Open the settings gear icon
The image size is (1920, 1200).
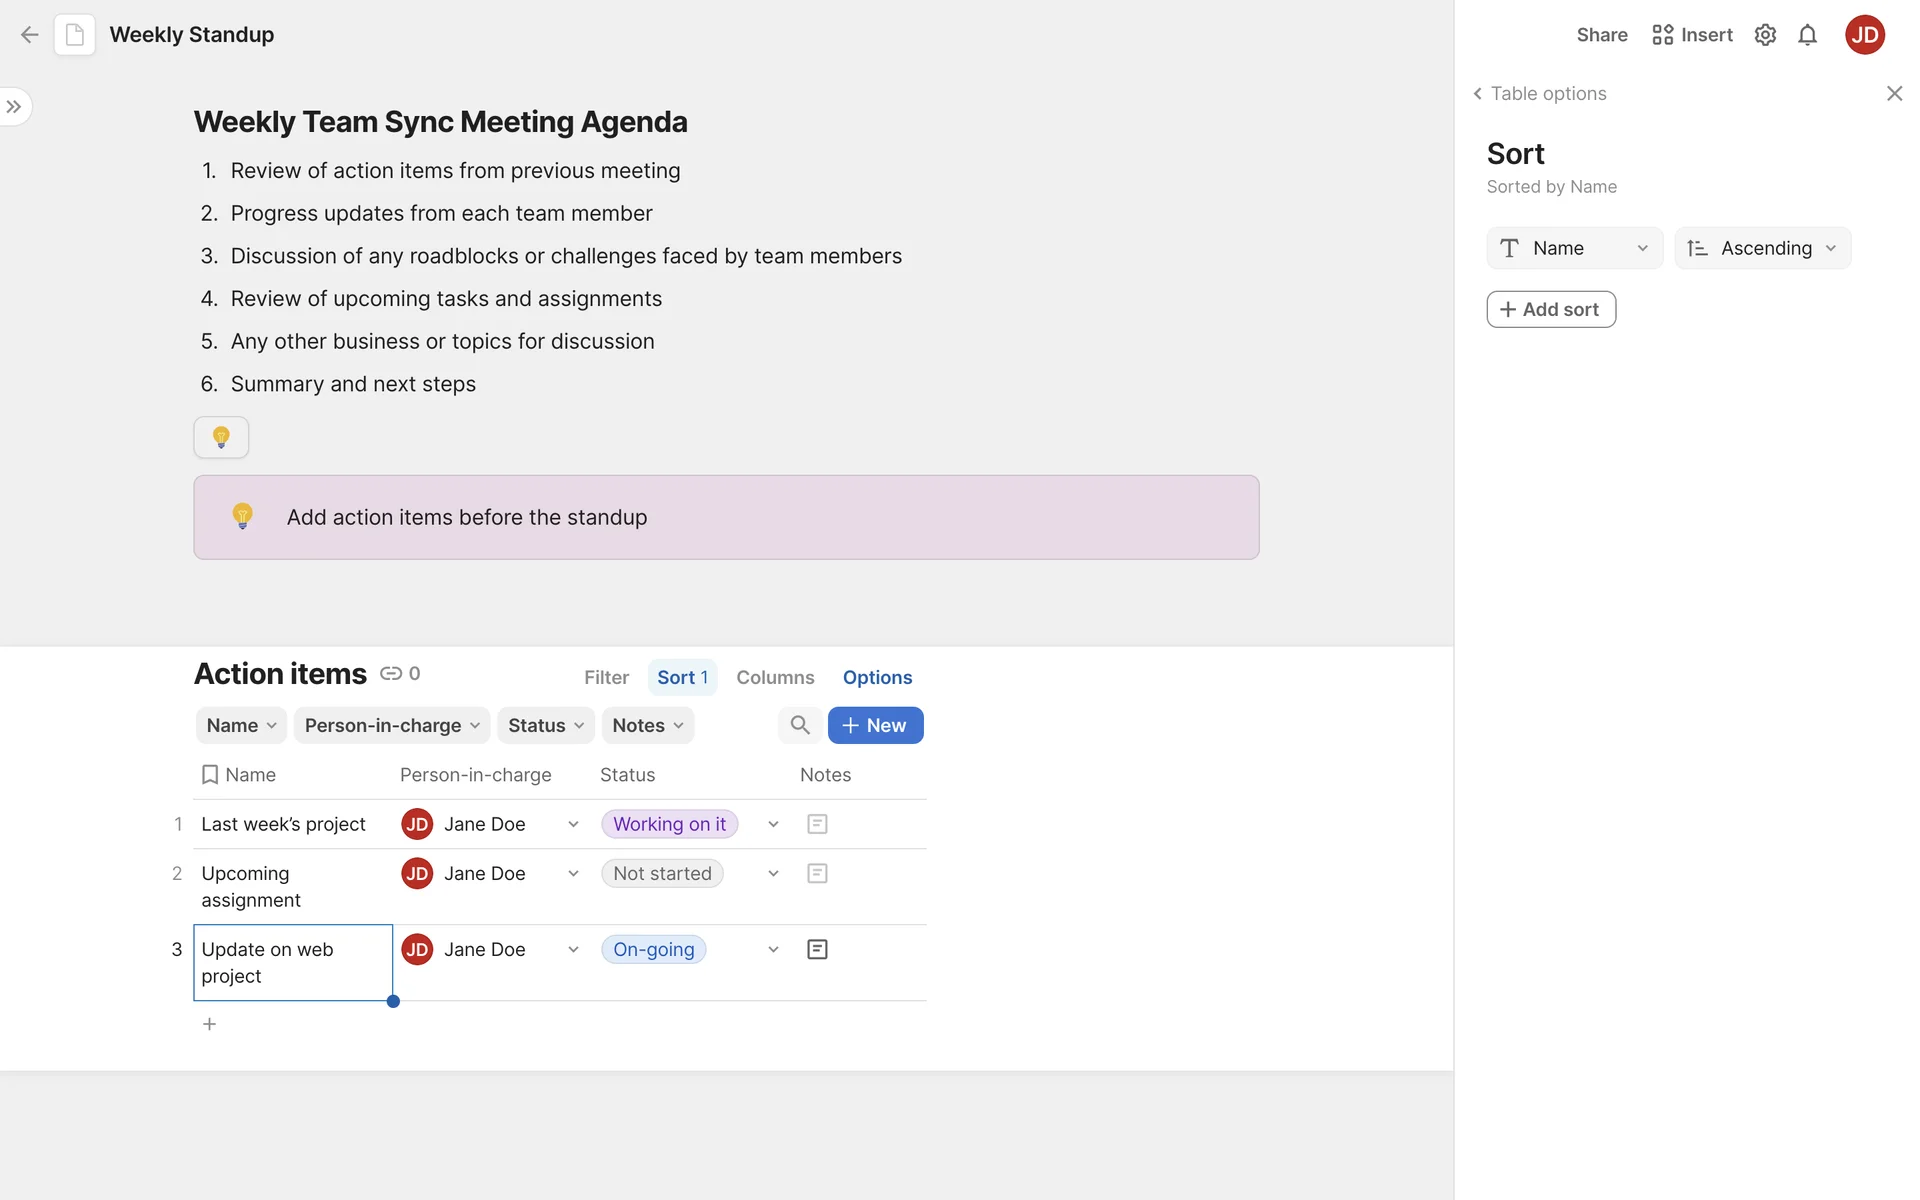1765,35
